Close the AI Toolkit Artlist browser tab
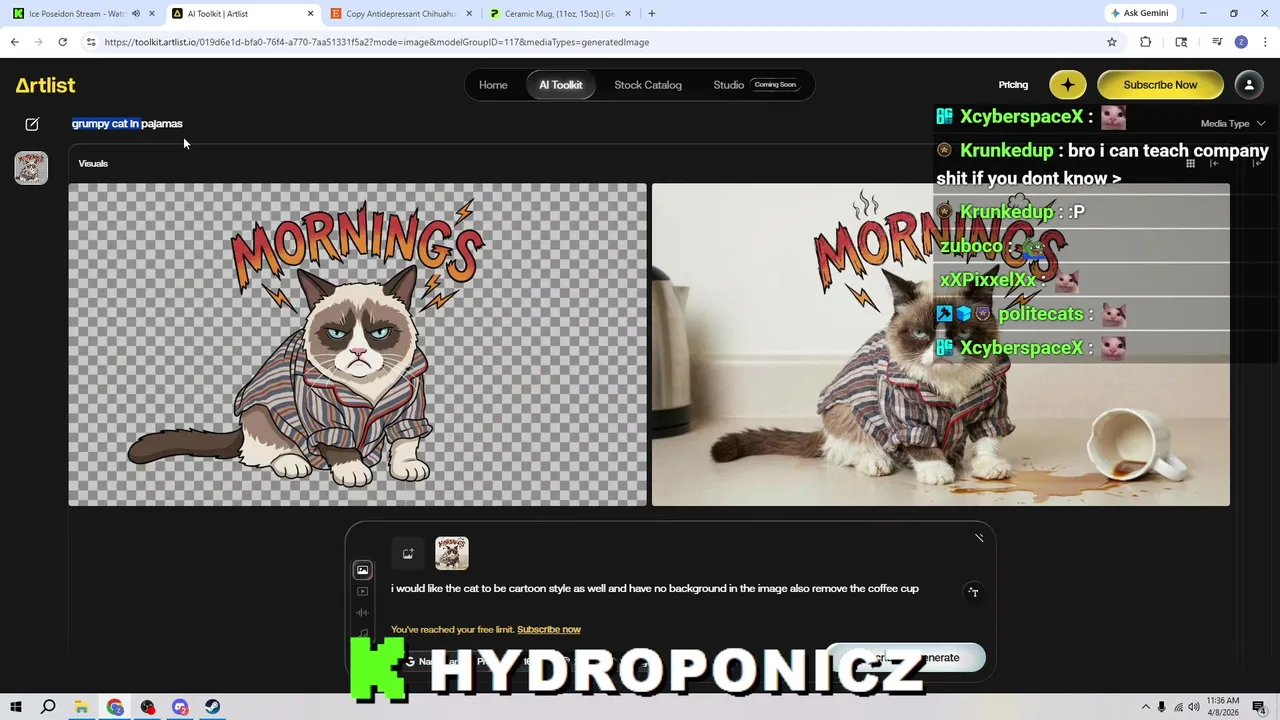Image resolution: width=1280 pixels, height=720 pixels. 310,14
